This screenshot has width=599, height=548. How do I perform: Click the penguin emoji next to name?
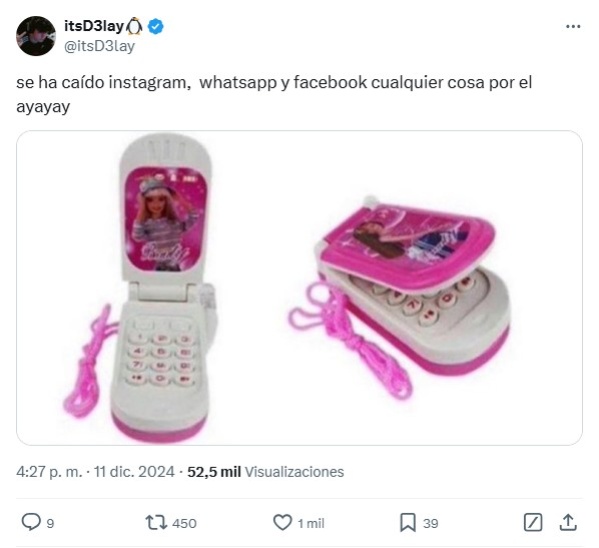pyautogui.click(x=134, y=26)
